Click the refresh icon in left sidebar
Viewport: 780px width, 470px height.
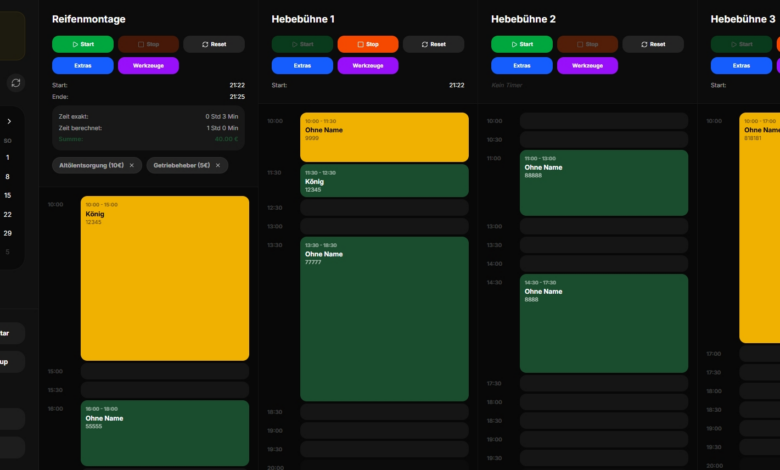(x=16, y=83)
